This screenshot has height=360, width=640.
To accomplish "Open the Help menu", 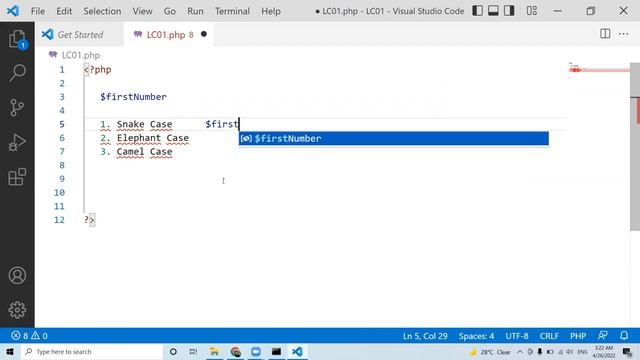I will tap(271, 11).
